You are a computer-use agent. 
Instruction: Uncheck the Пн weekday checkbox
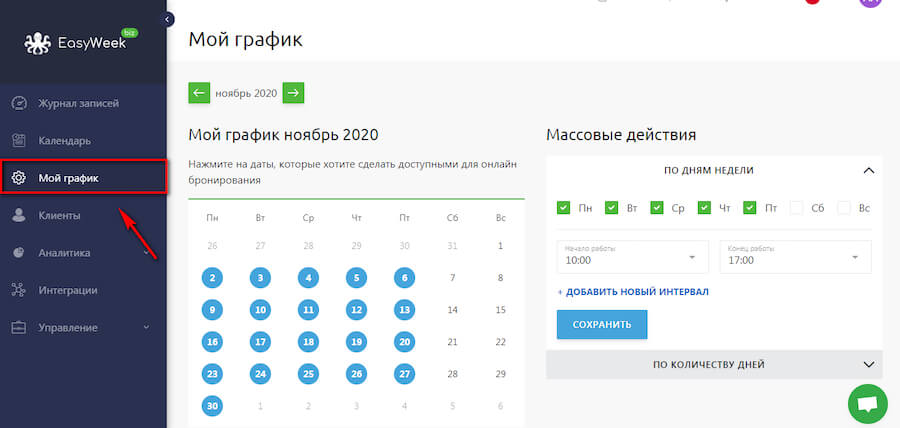pos(563,208)
